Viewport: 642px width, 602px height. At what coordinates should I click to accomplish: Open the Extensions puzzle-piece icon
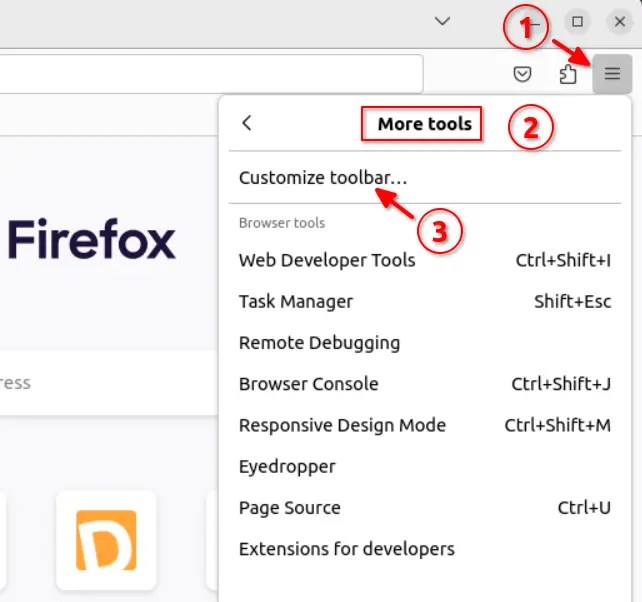coord(568,74)
